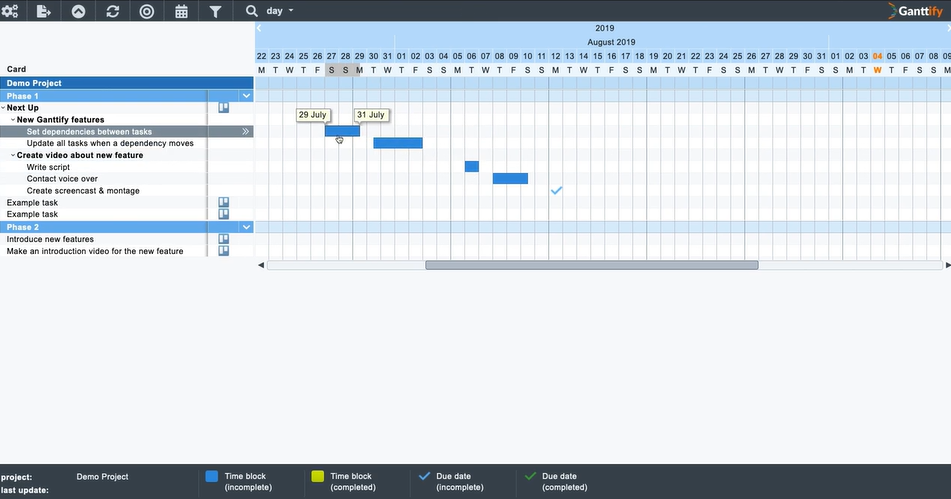Click the Card column header
Image resolution: width=951 pixels, height=499 pixels.
(x=16, y=69)
